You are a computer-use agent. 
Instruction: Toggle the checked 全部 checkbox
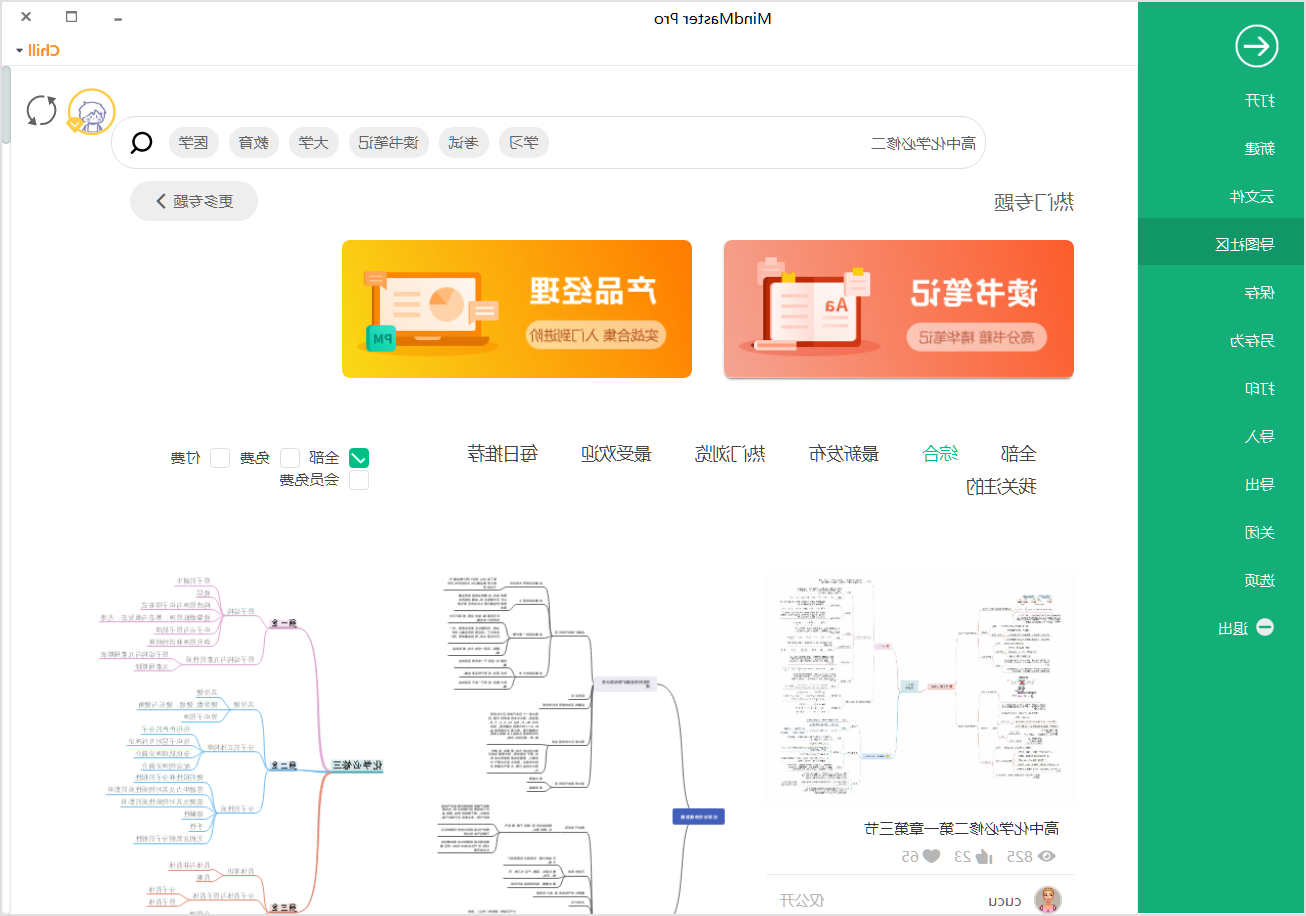click(358, 458)
